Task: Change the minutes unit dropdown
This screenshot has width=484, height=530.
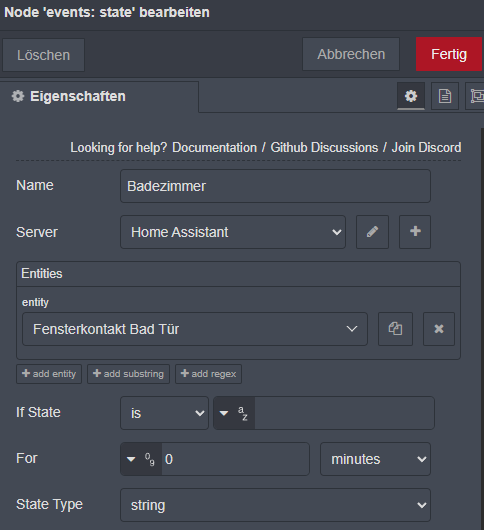Action: pos(376,459)
